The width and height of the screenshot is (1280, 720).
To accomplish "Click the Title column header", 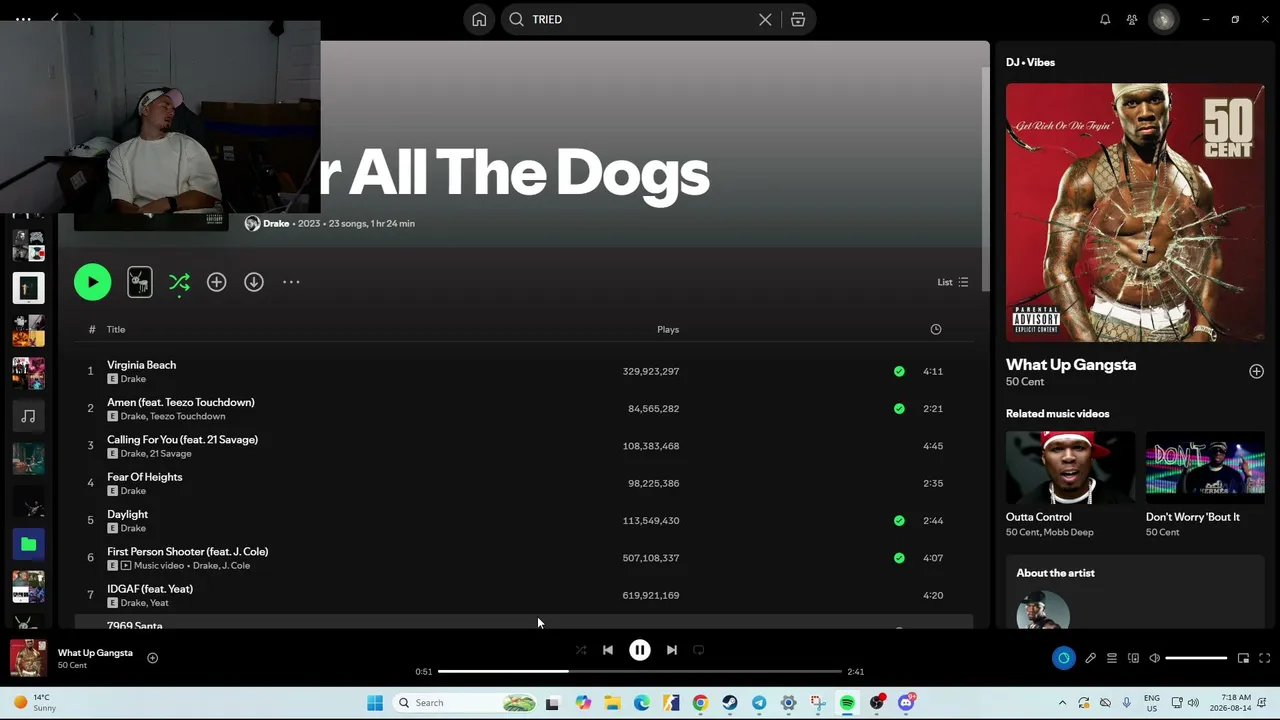I will [x=116, y=329].
